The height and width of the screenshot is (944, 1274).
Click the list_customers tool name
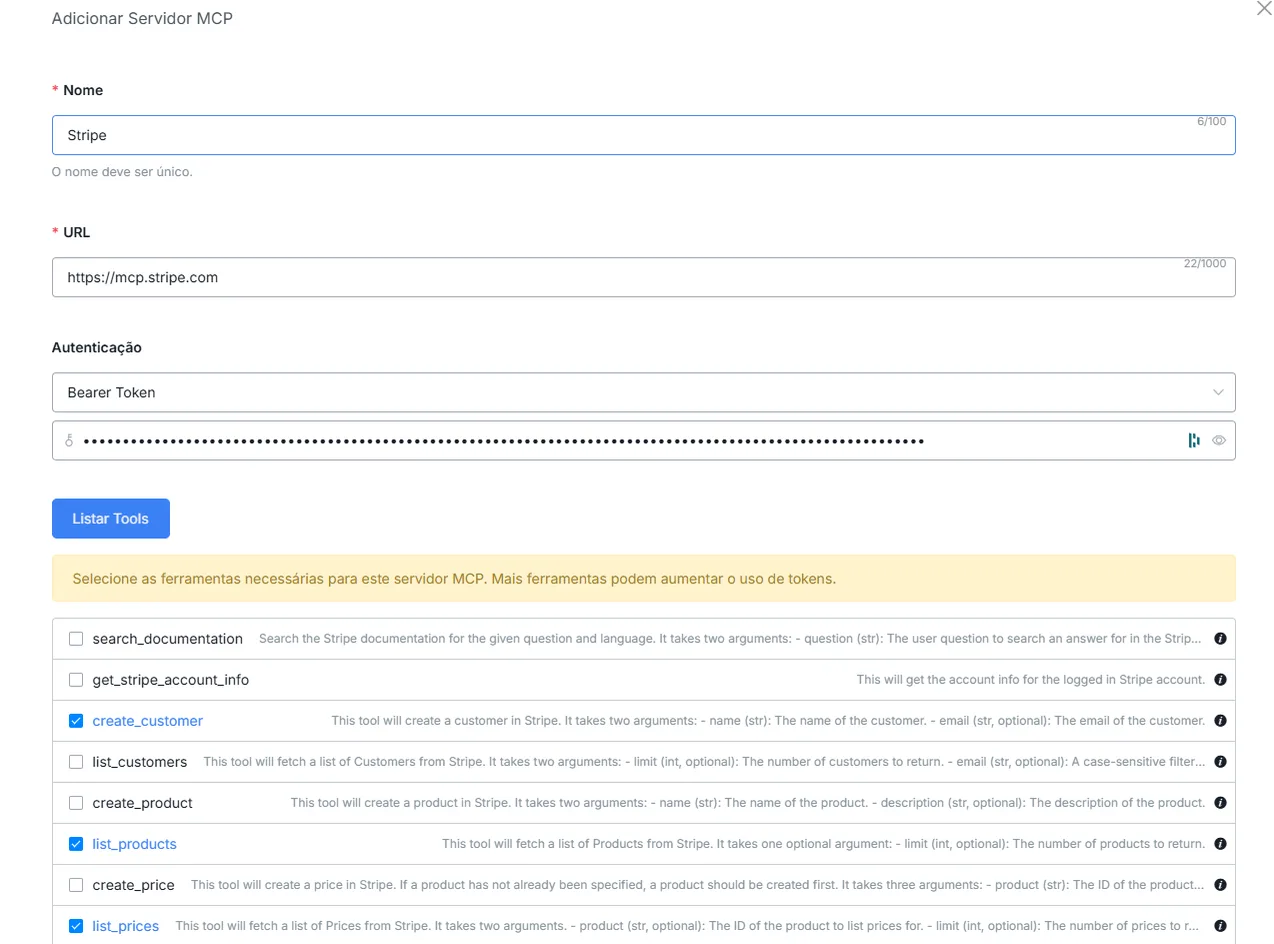(x=140, y=762)
